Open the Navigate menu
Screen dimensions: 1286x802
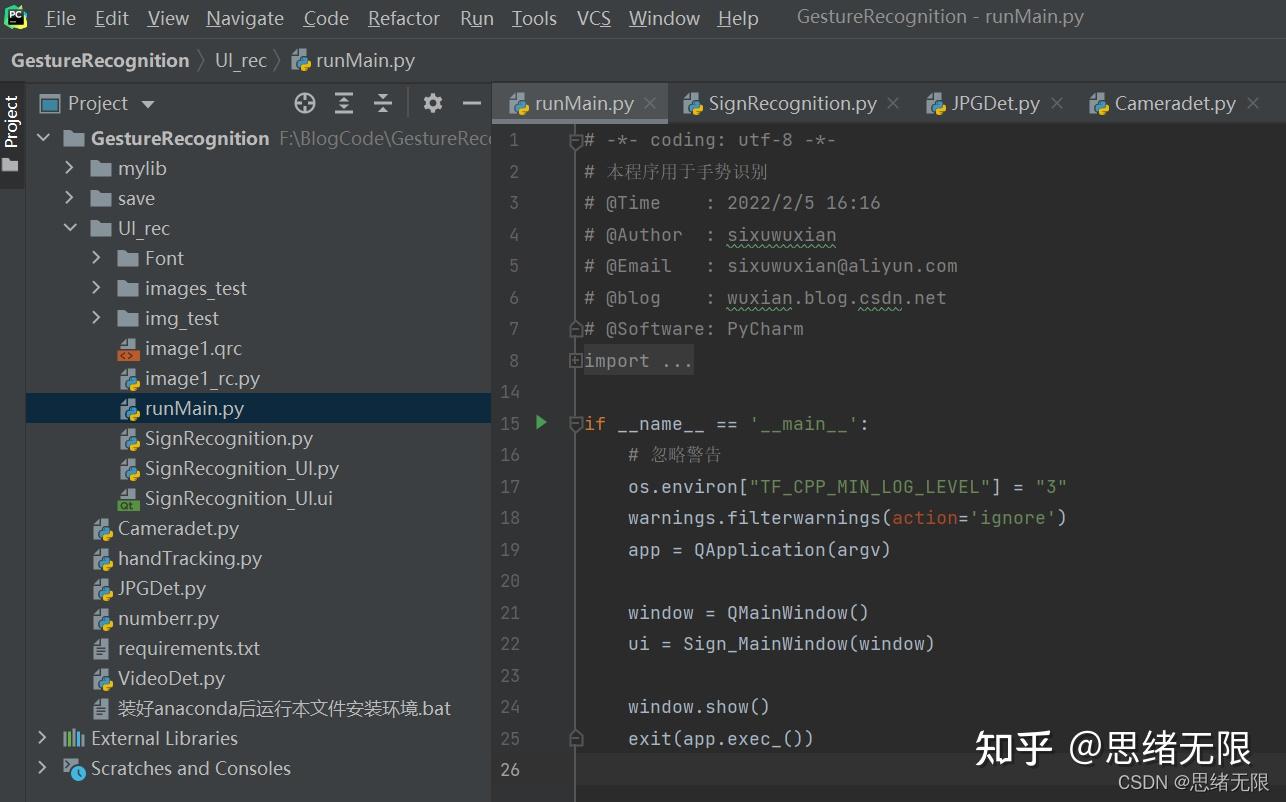pos(245,18)
